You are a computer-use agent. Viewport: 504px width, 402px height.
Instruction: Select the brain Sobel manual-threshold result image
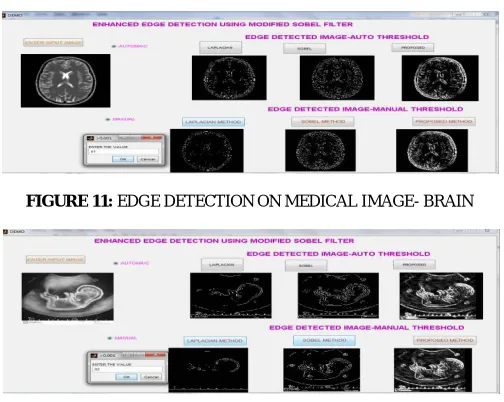click(320, 150)
